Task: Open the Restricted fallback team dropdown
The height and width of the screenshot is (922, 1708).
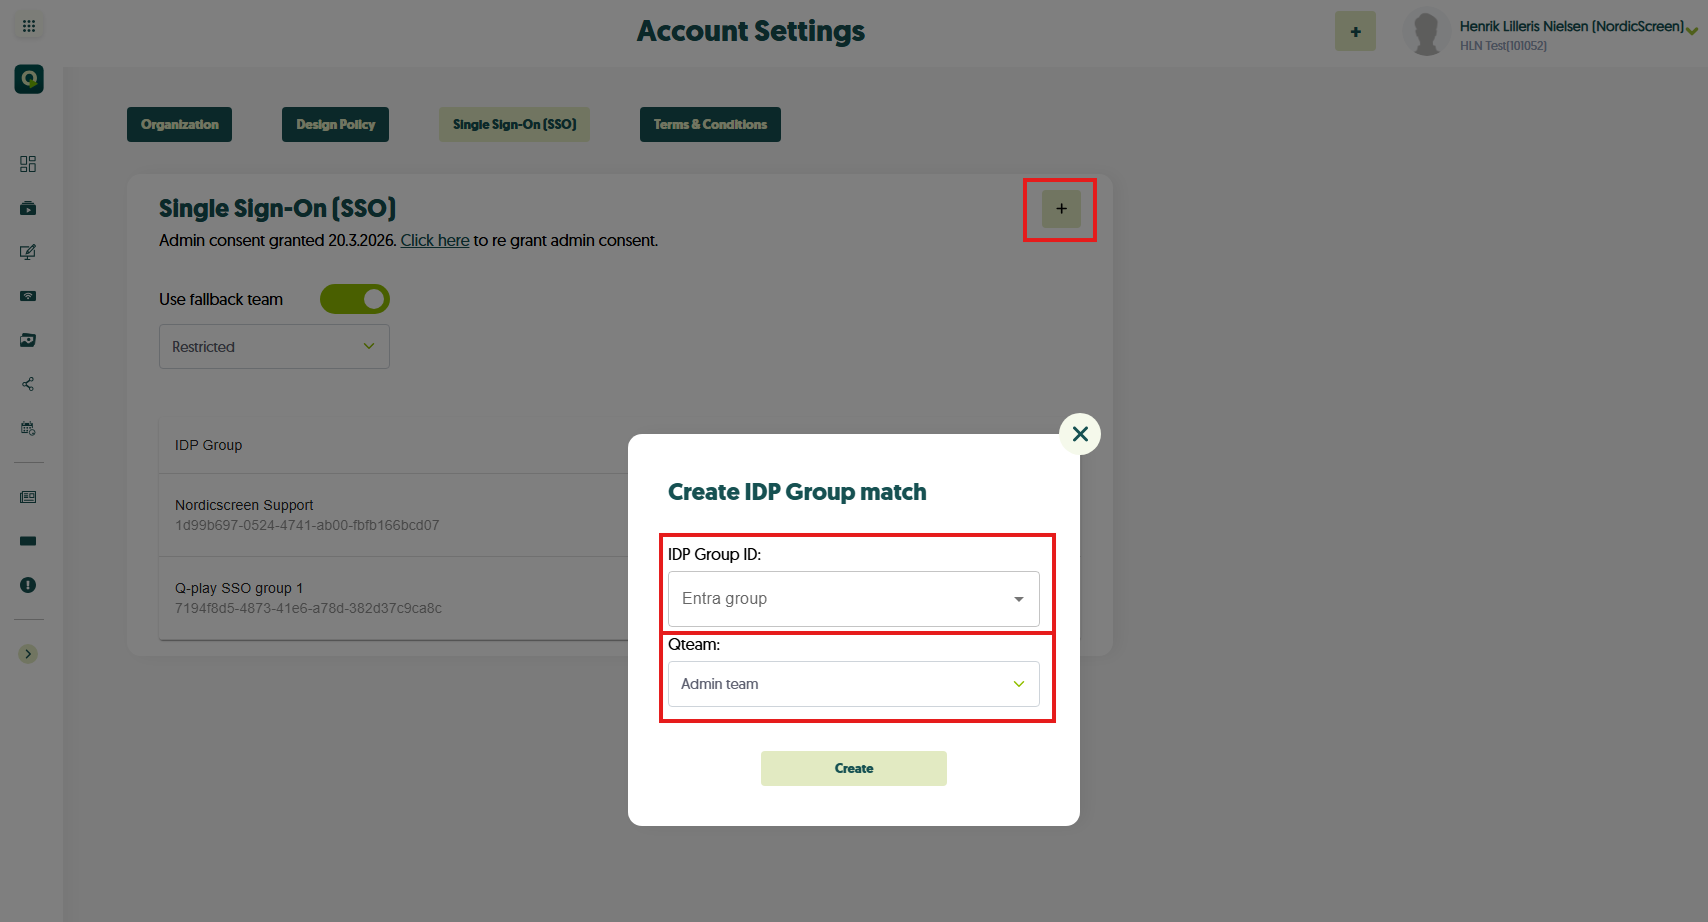Action: pyautogui.click(x=274, y=347)
